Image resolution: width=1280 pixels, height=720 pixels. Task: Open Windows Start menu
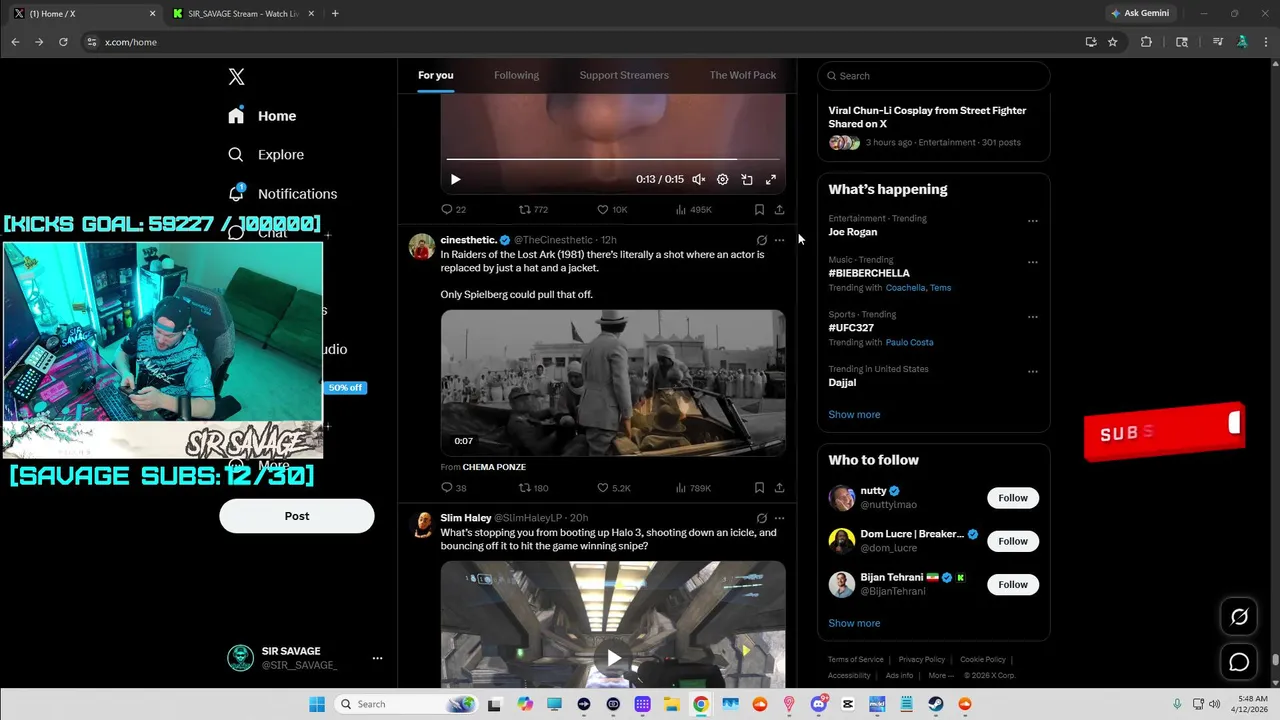(316, 704)
